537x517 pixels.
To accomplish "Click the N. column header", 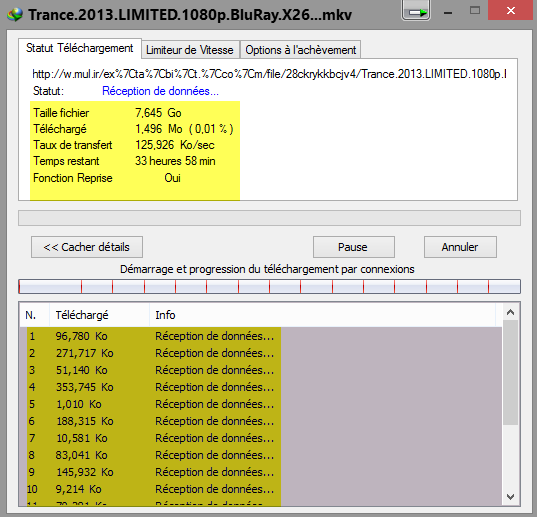I will click(x=34, y=315).
